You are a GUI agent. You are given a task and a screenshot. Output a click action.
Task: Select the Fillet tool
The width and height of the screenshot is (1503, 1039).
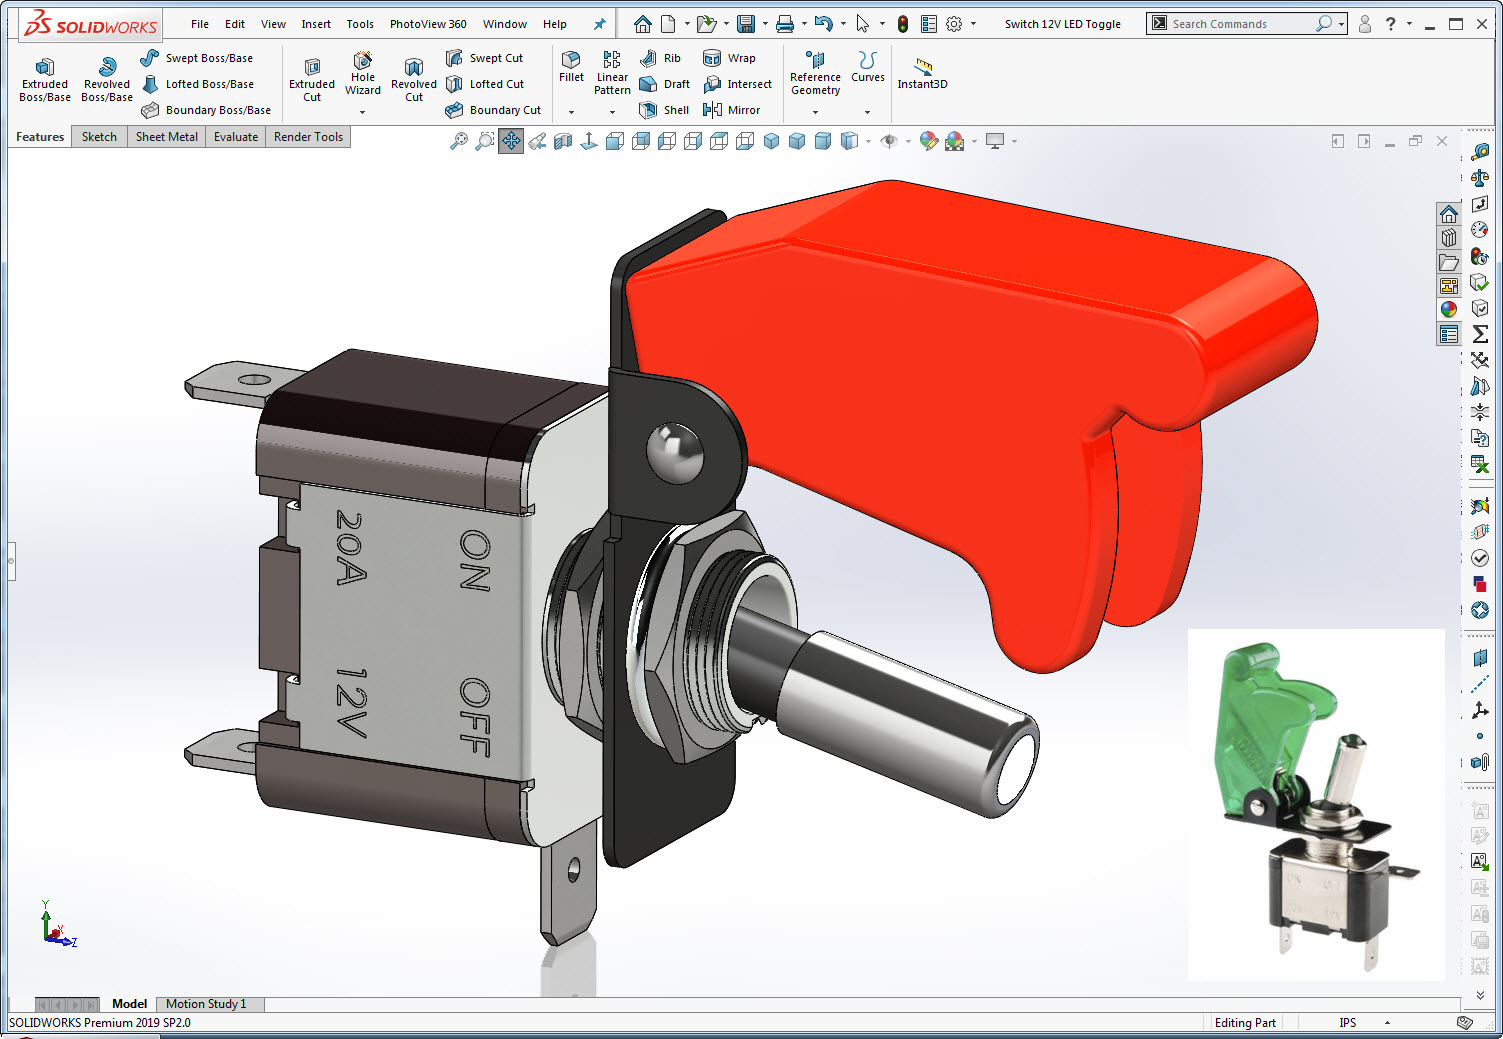point(571,67)
